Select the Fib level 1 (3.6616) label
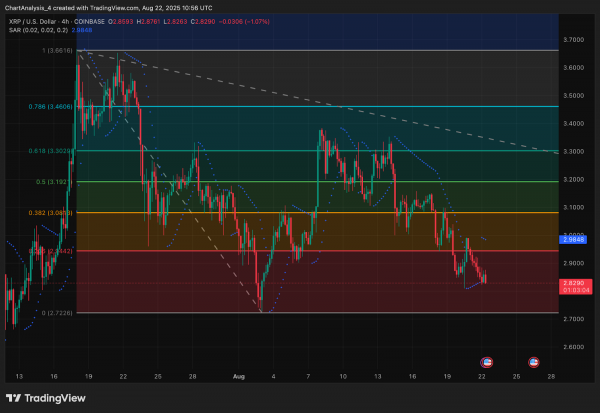Screen dimensions: 600x413 (x=57, y=51)
